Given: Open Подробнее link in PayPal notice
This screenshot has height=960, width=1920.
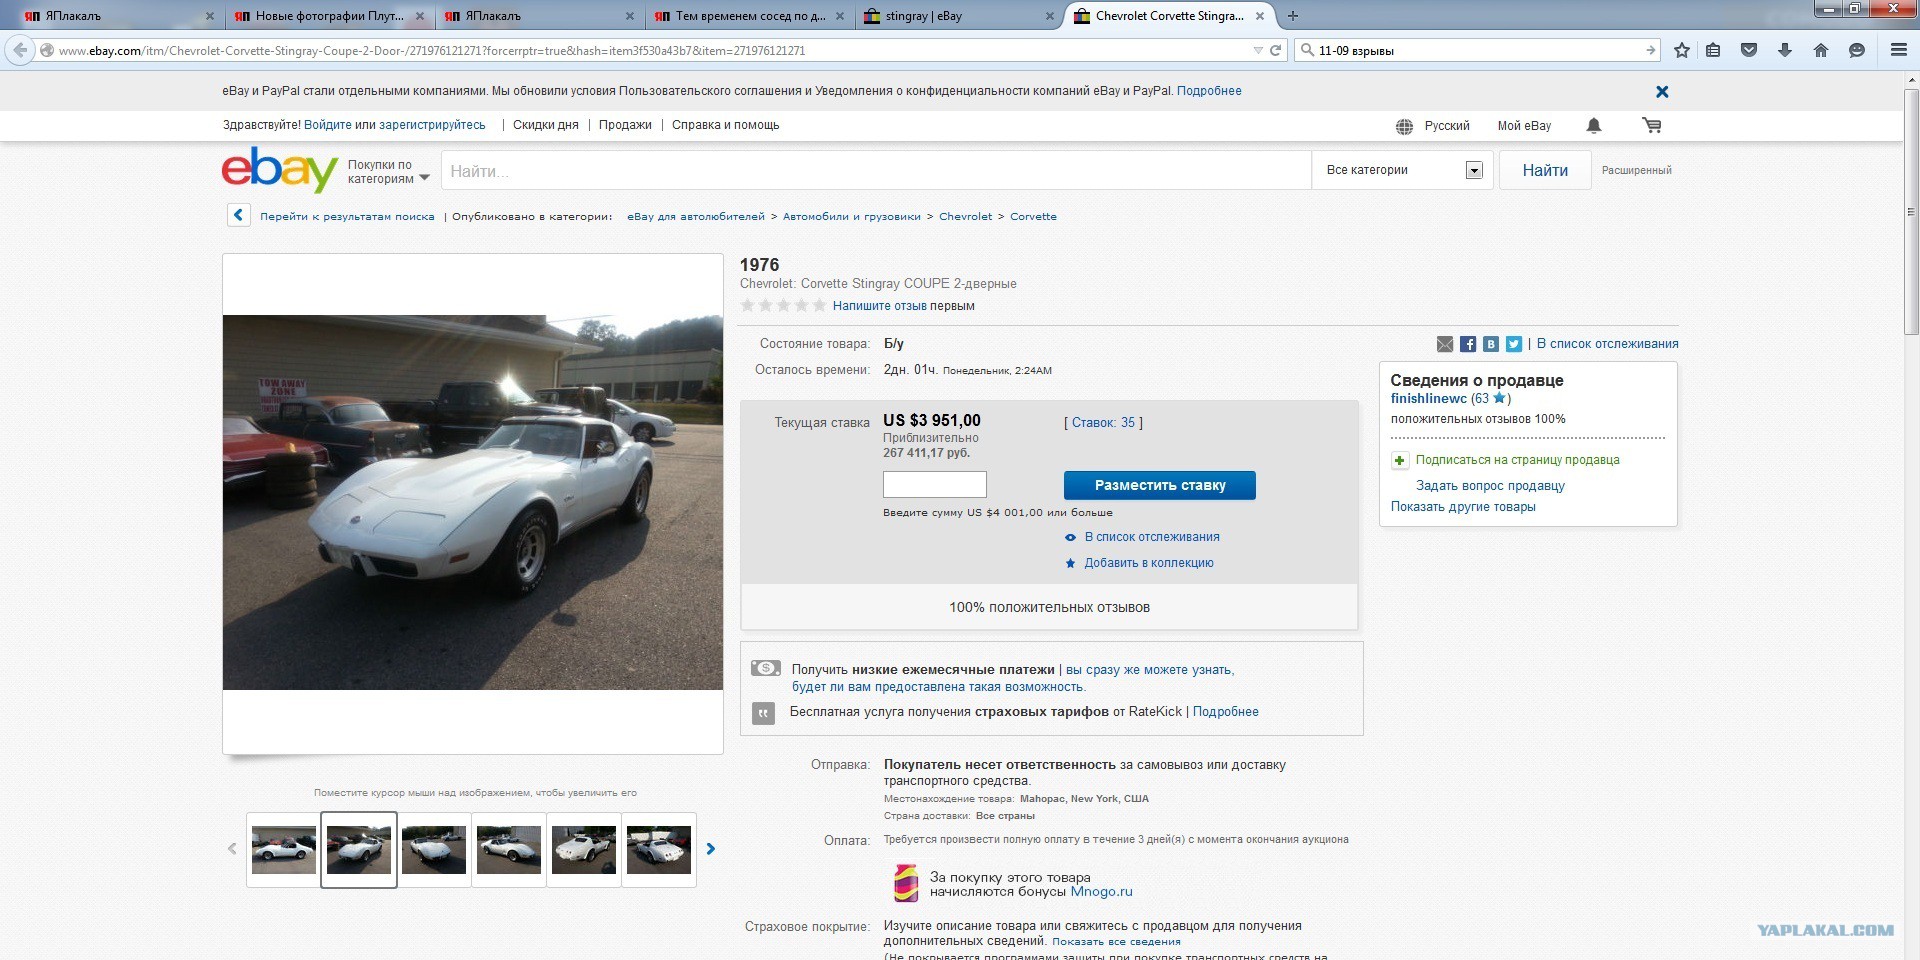Looking at the screenshot, I should 1209,91.
